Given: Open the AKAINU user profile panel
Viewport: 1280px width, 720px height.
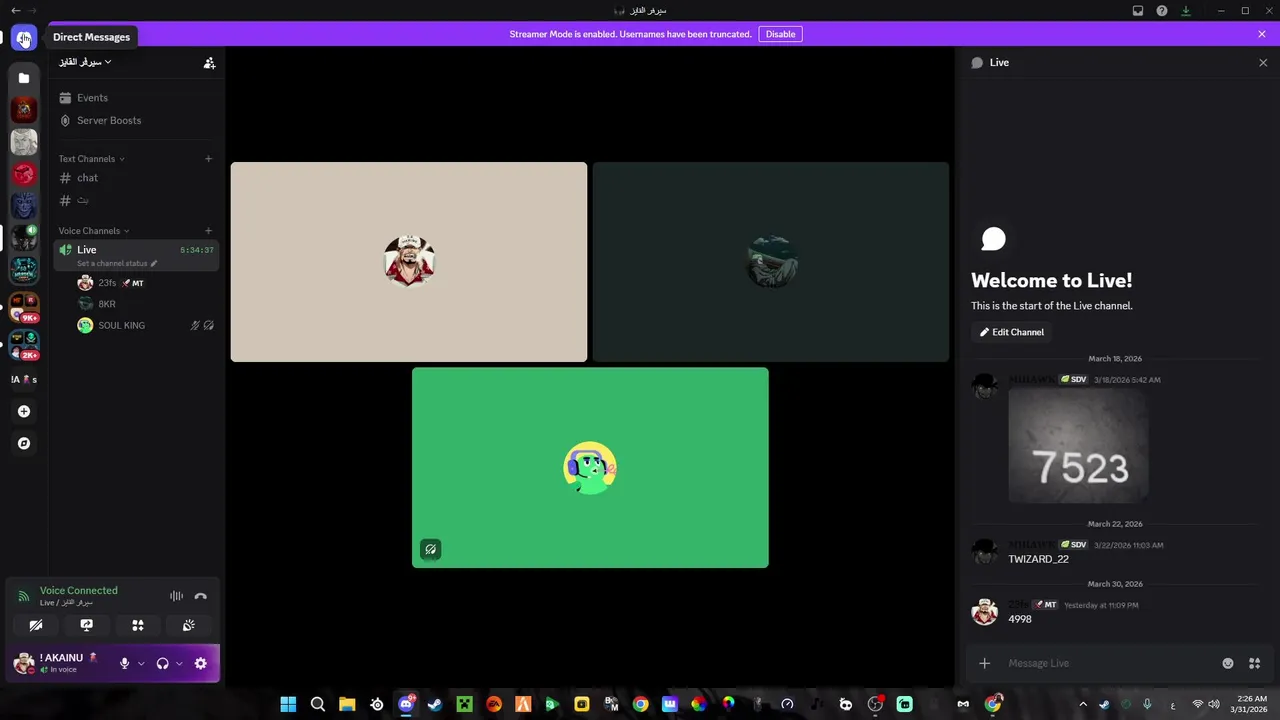Looking at the screenshot, I should point(61,663).
